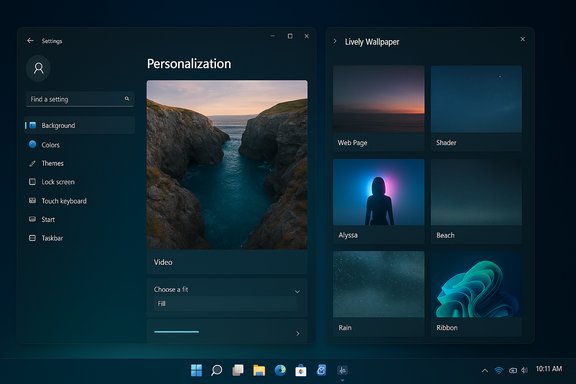The image size is (576, 384).
Task: Click the Lively Wallpaper title text
Action: point(372,42)
